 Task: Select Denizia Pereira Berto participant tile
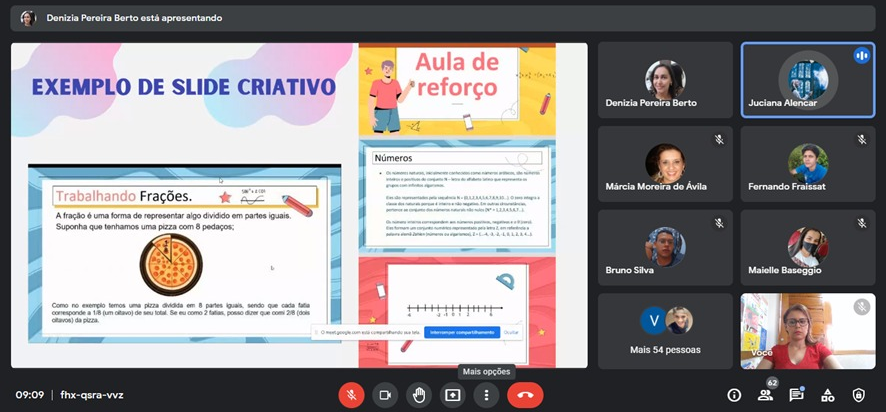click(x=665, y=80)
